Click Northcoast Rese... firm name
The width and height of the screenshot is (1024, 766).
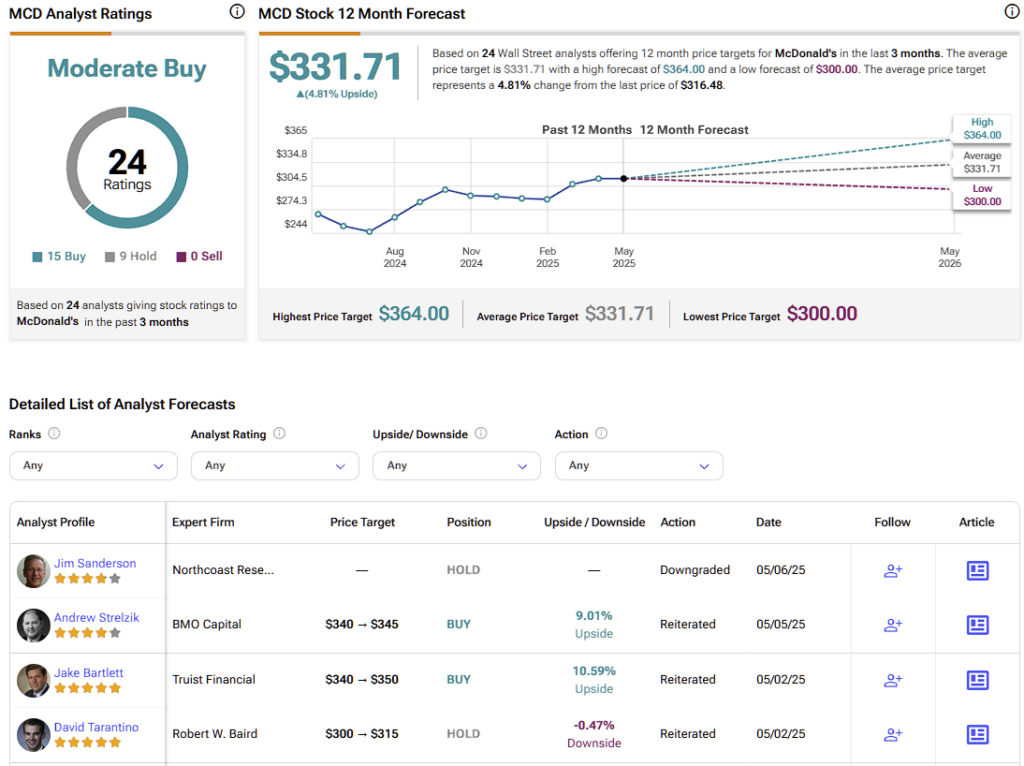223,570
